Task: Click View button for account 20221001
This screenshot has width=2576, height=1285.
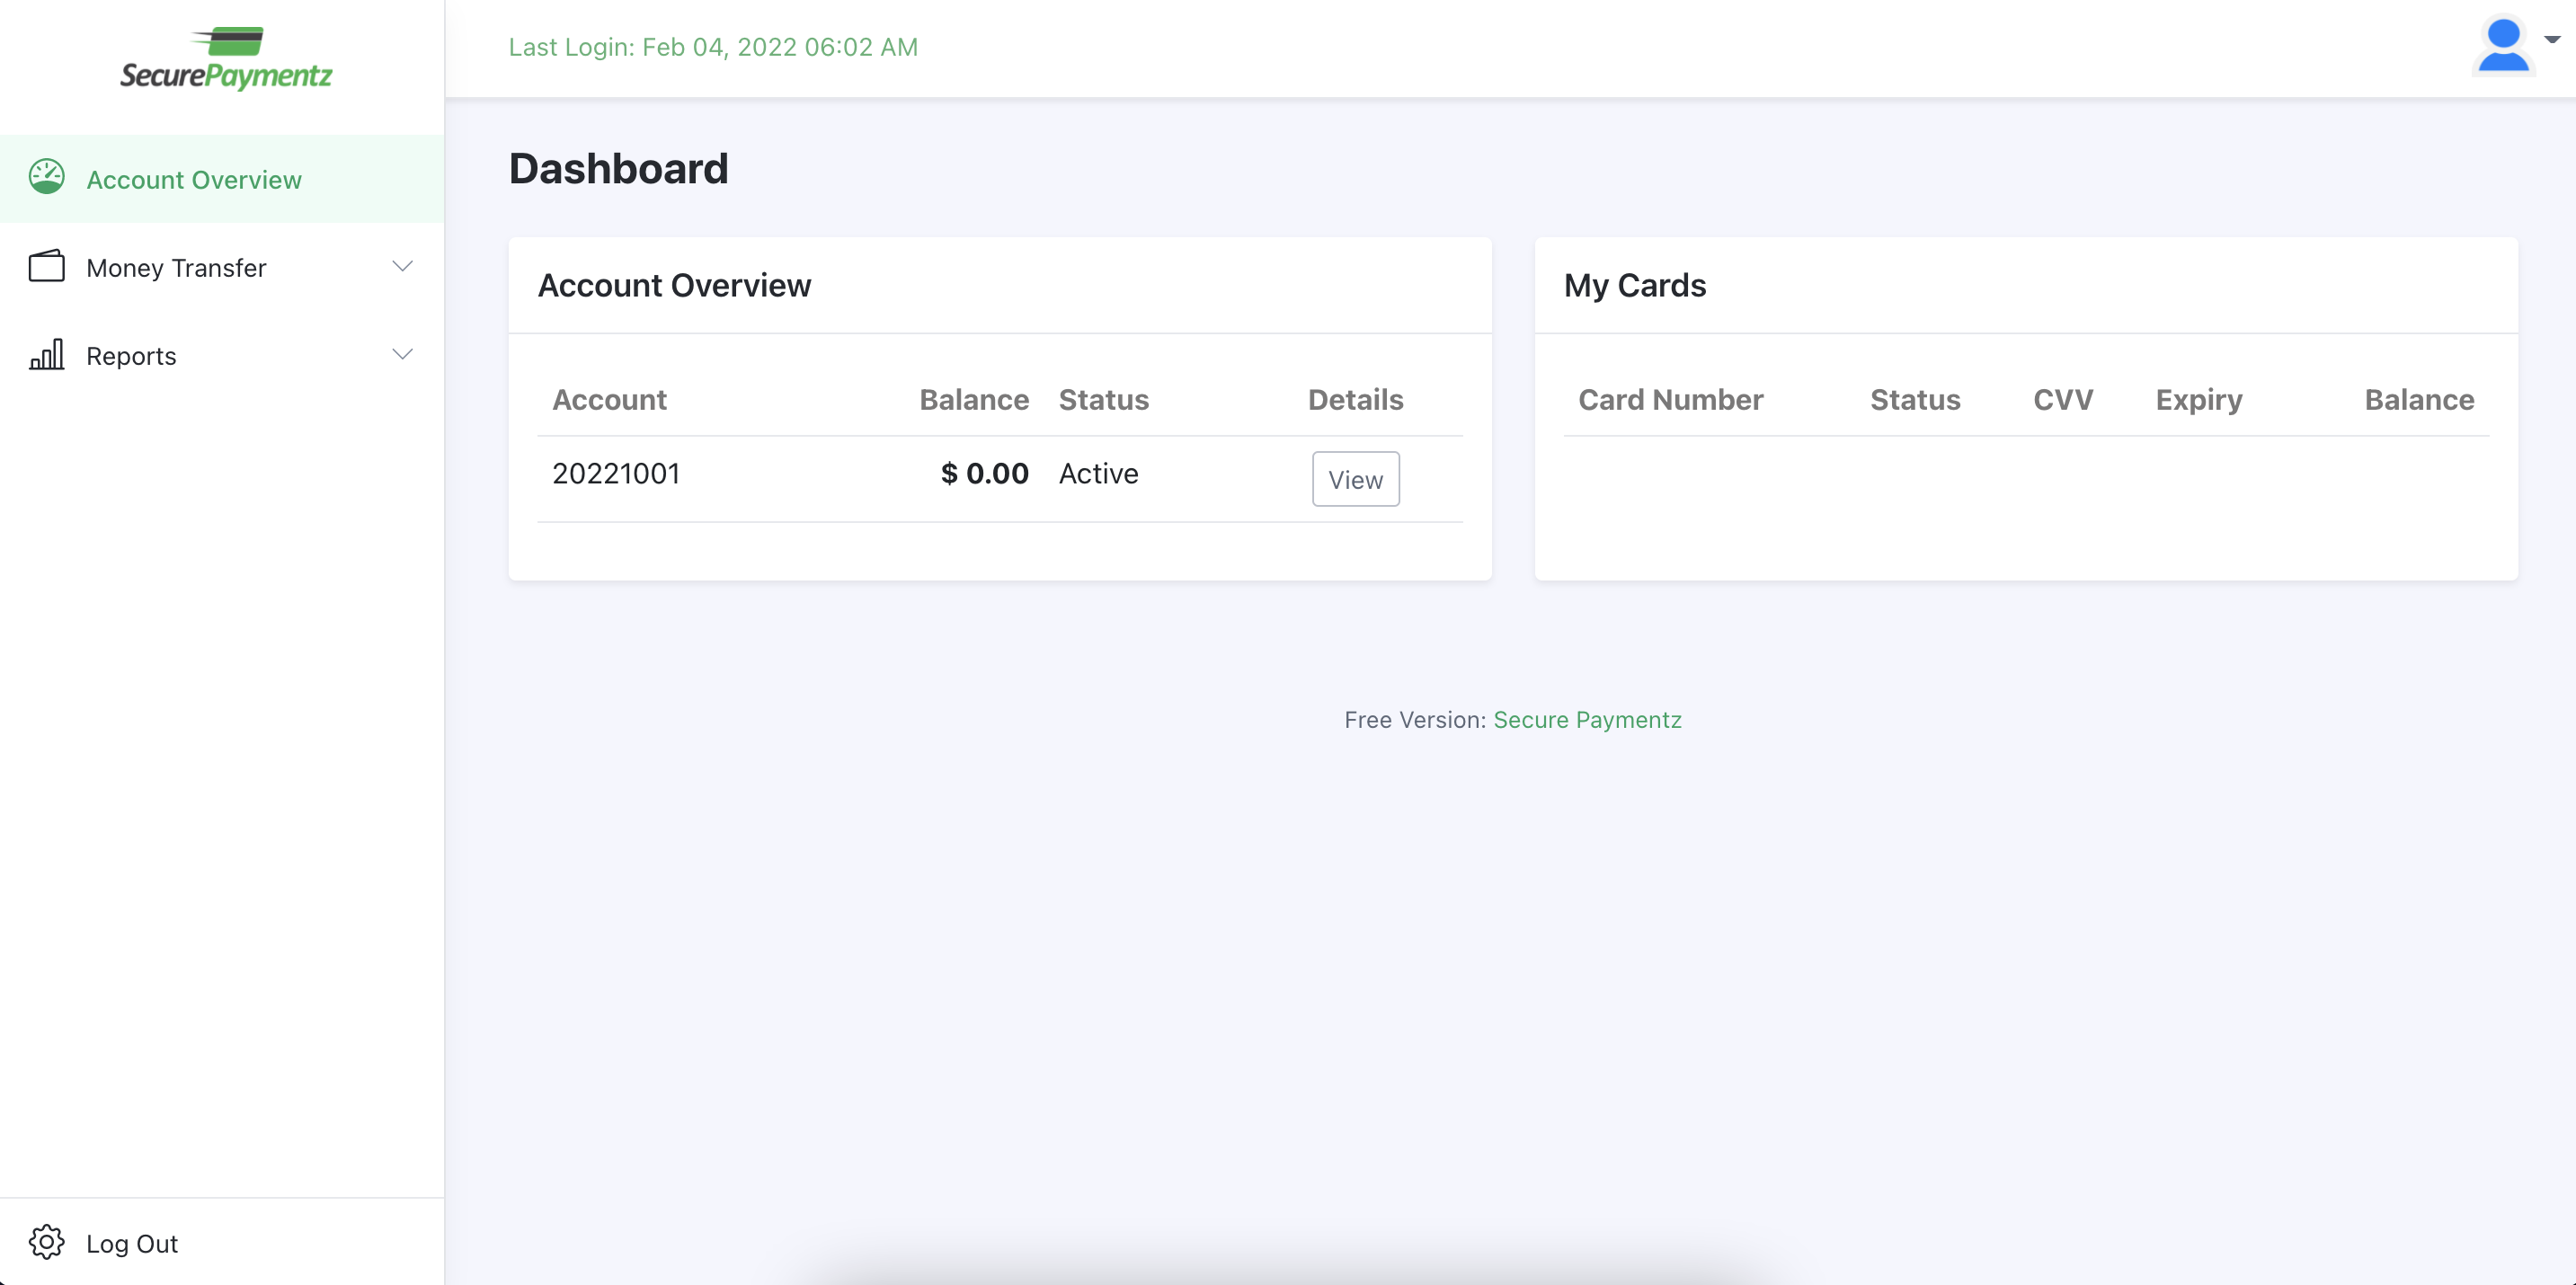Action: (1355, 478)
